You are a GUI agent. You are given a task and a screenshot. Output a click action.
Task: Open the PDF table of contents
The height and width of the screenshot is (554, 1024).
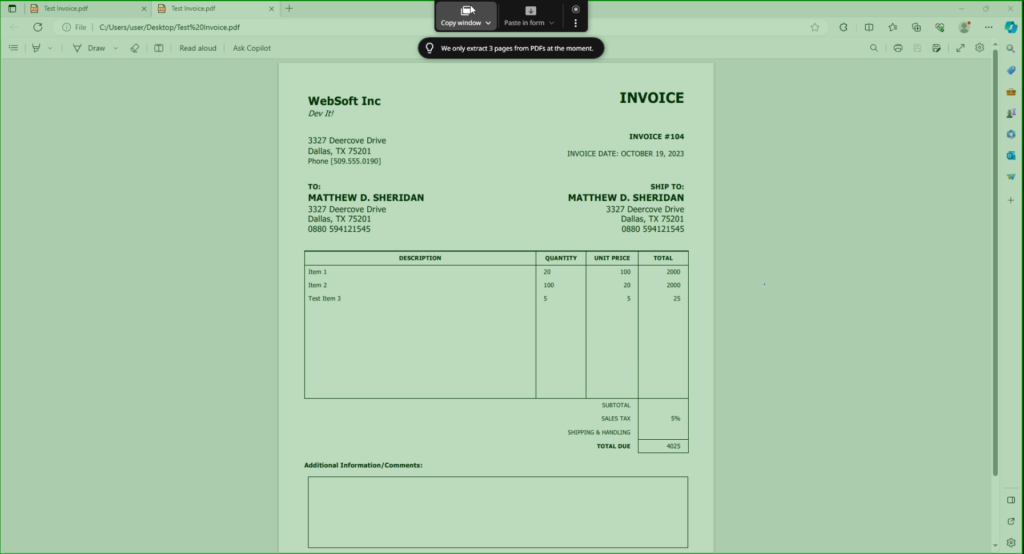(x=13, y=48)
